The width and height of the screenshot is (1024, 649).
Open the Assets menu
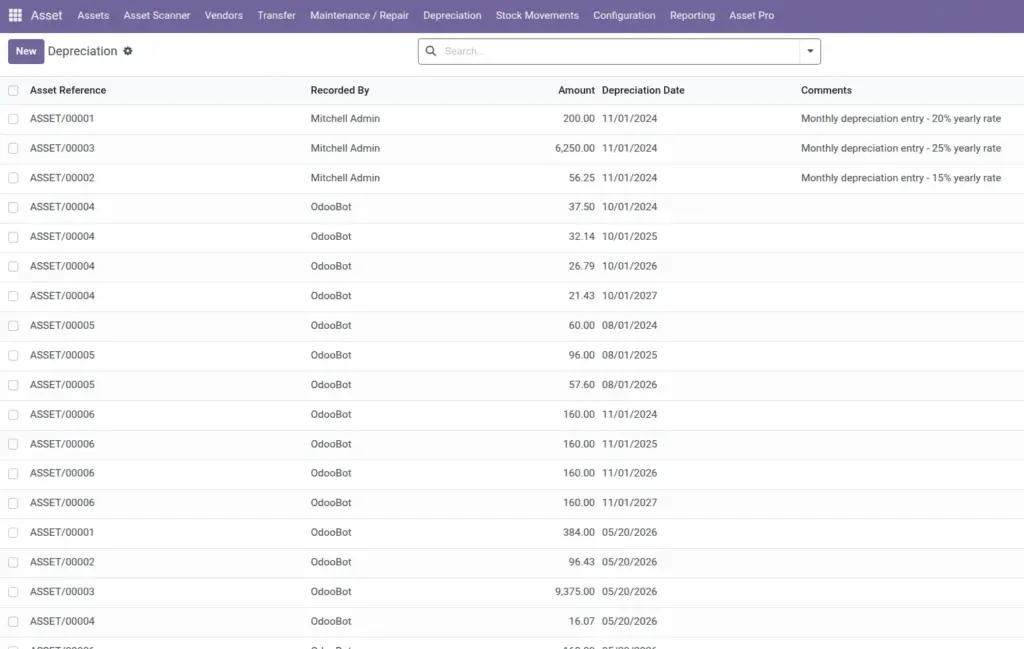tap(93, 15)
